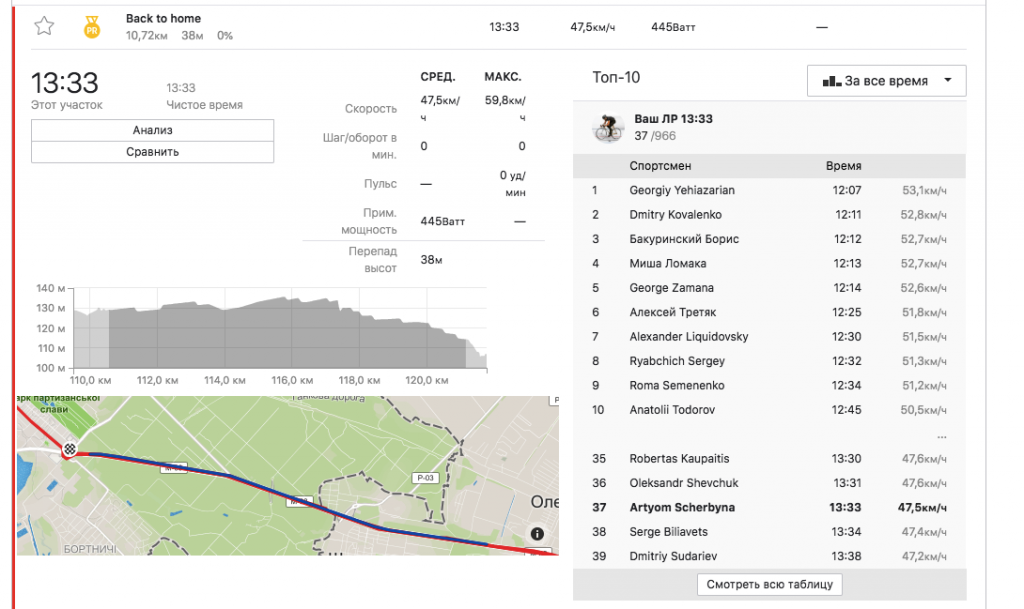Open full leaderboard via "Смотреть всю таблицу"
The width and height of the screenshot is (1024, 609).
coord(770,584)
